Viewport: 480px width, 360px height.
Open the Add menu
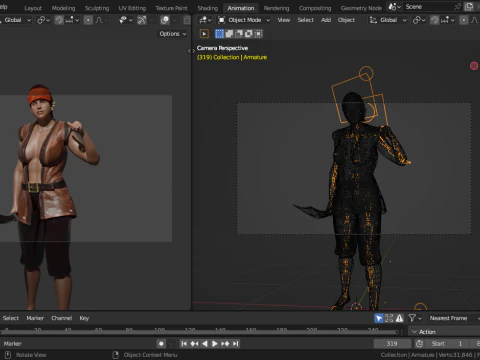point(326,20)
